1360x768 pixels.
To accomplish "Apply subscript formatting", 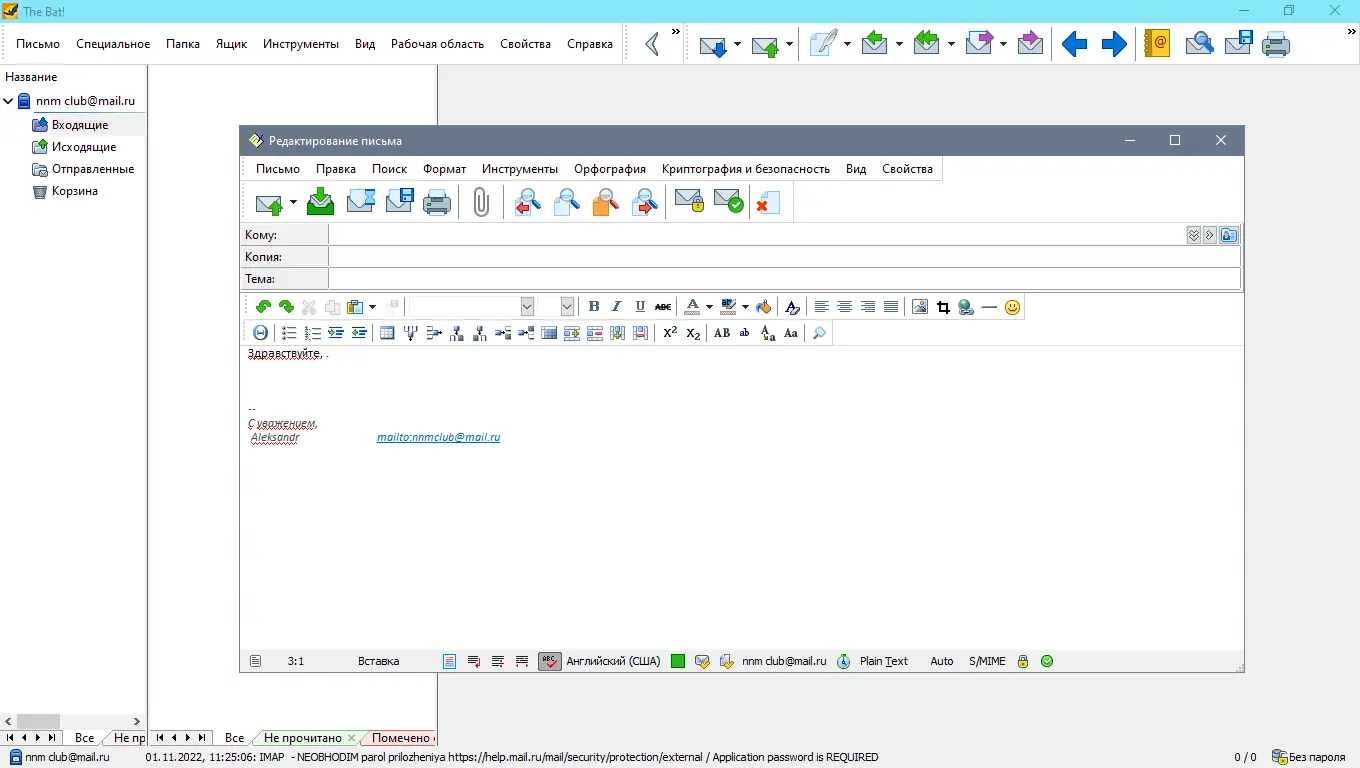I will (693, 333).
